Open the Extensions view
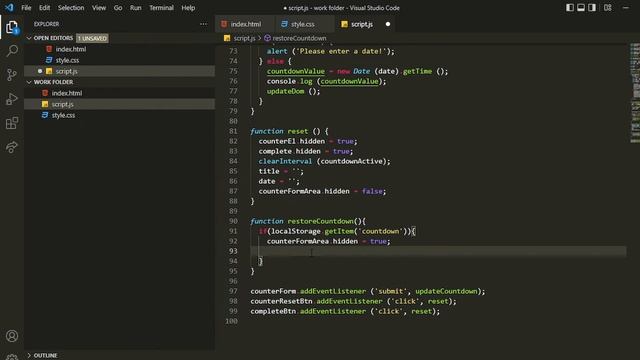 pyautogui.click(x=12, y=123)
